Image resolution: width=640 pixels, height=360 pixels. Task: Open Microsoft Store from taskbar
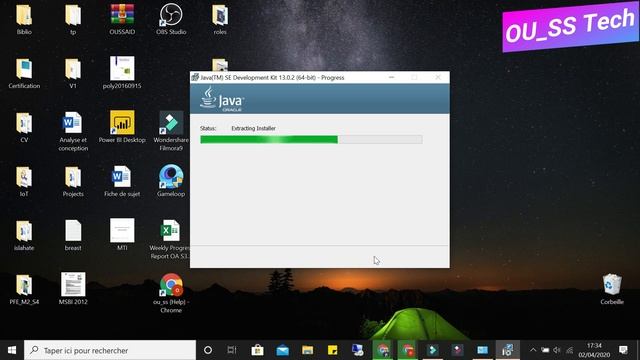pos(257,350)
